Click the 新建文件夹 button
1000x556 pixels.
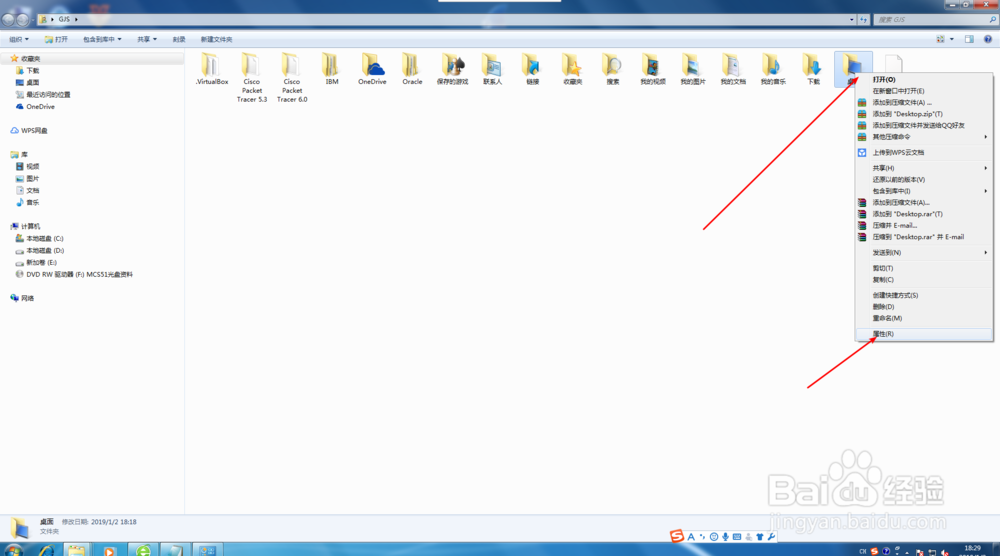216,39
